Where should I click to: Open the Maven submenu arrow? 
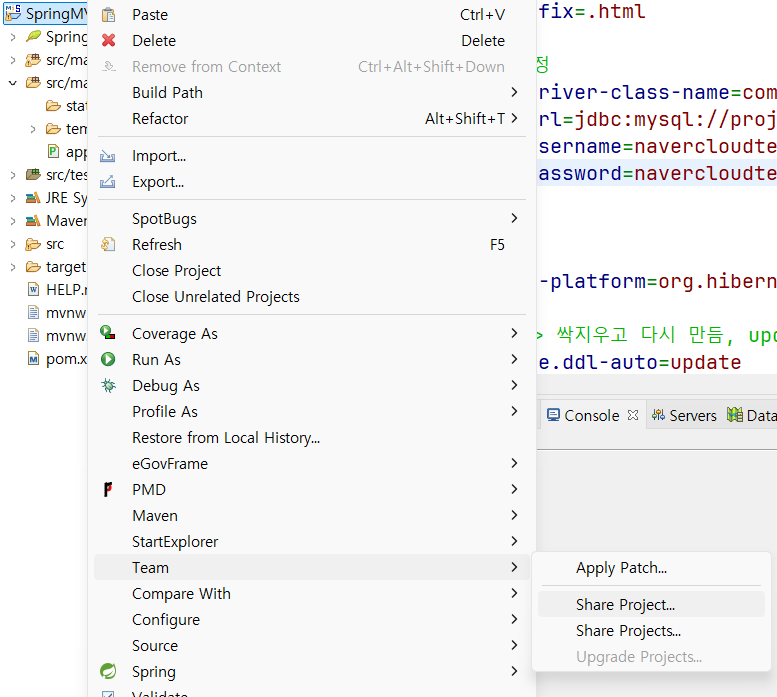tap(514, 515)
